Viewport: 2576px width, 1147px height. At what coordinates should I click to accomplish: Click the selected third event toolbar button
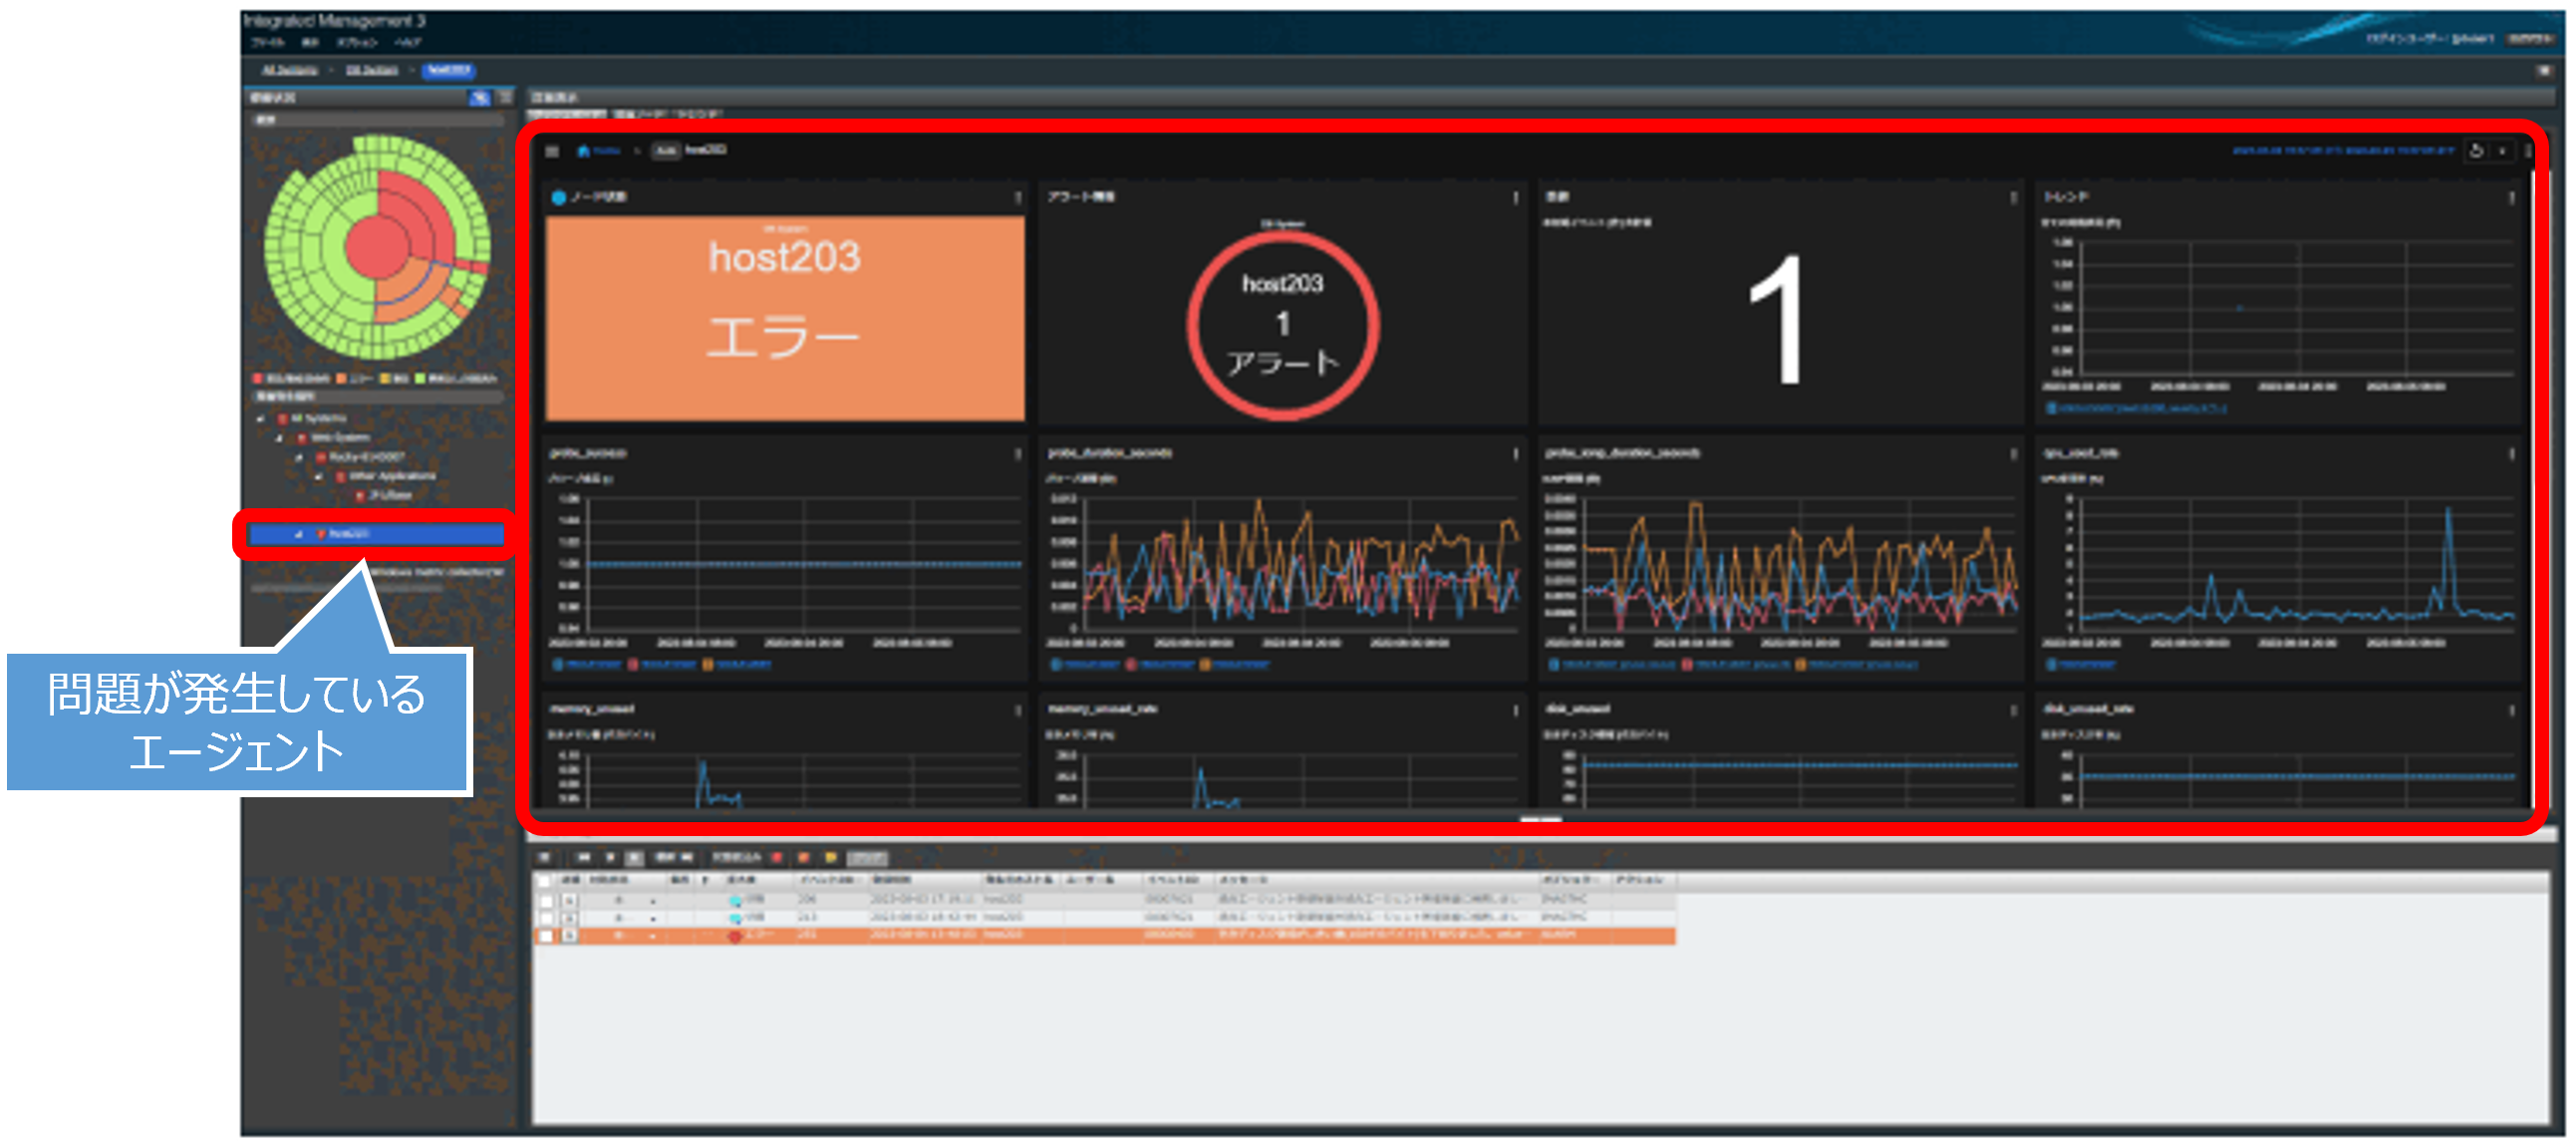[x=635, y=858]
